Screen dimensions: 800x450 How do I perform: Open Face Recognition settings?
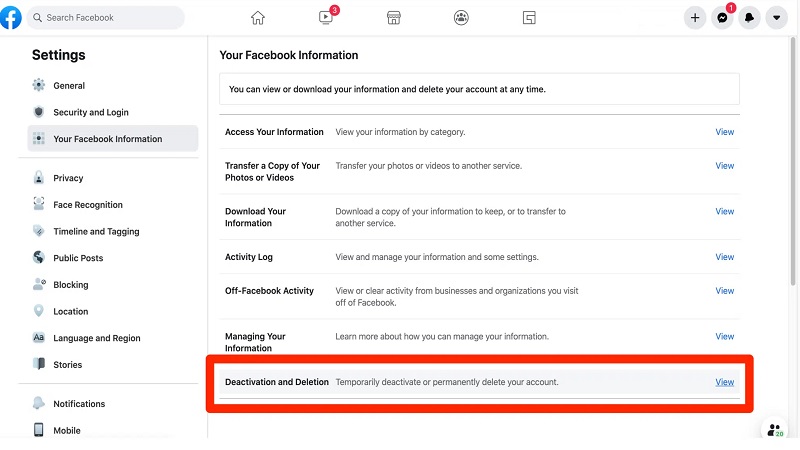(88, 205)
